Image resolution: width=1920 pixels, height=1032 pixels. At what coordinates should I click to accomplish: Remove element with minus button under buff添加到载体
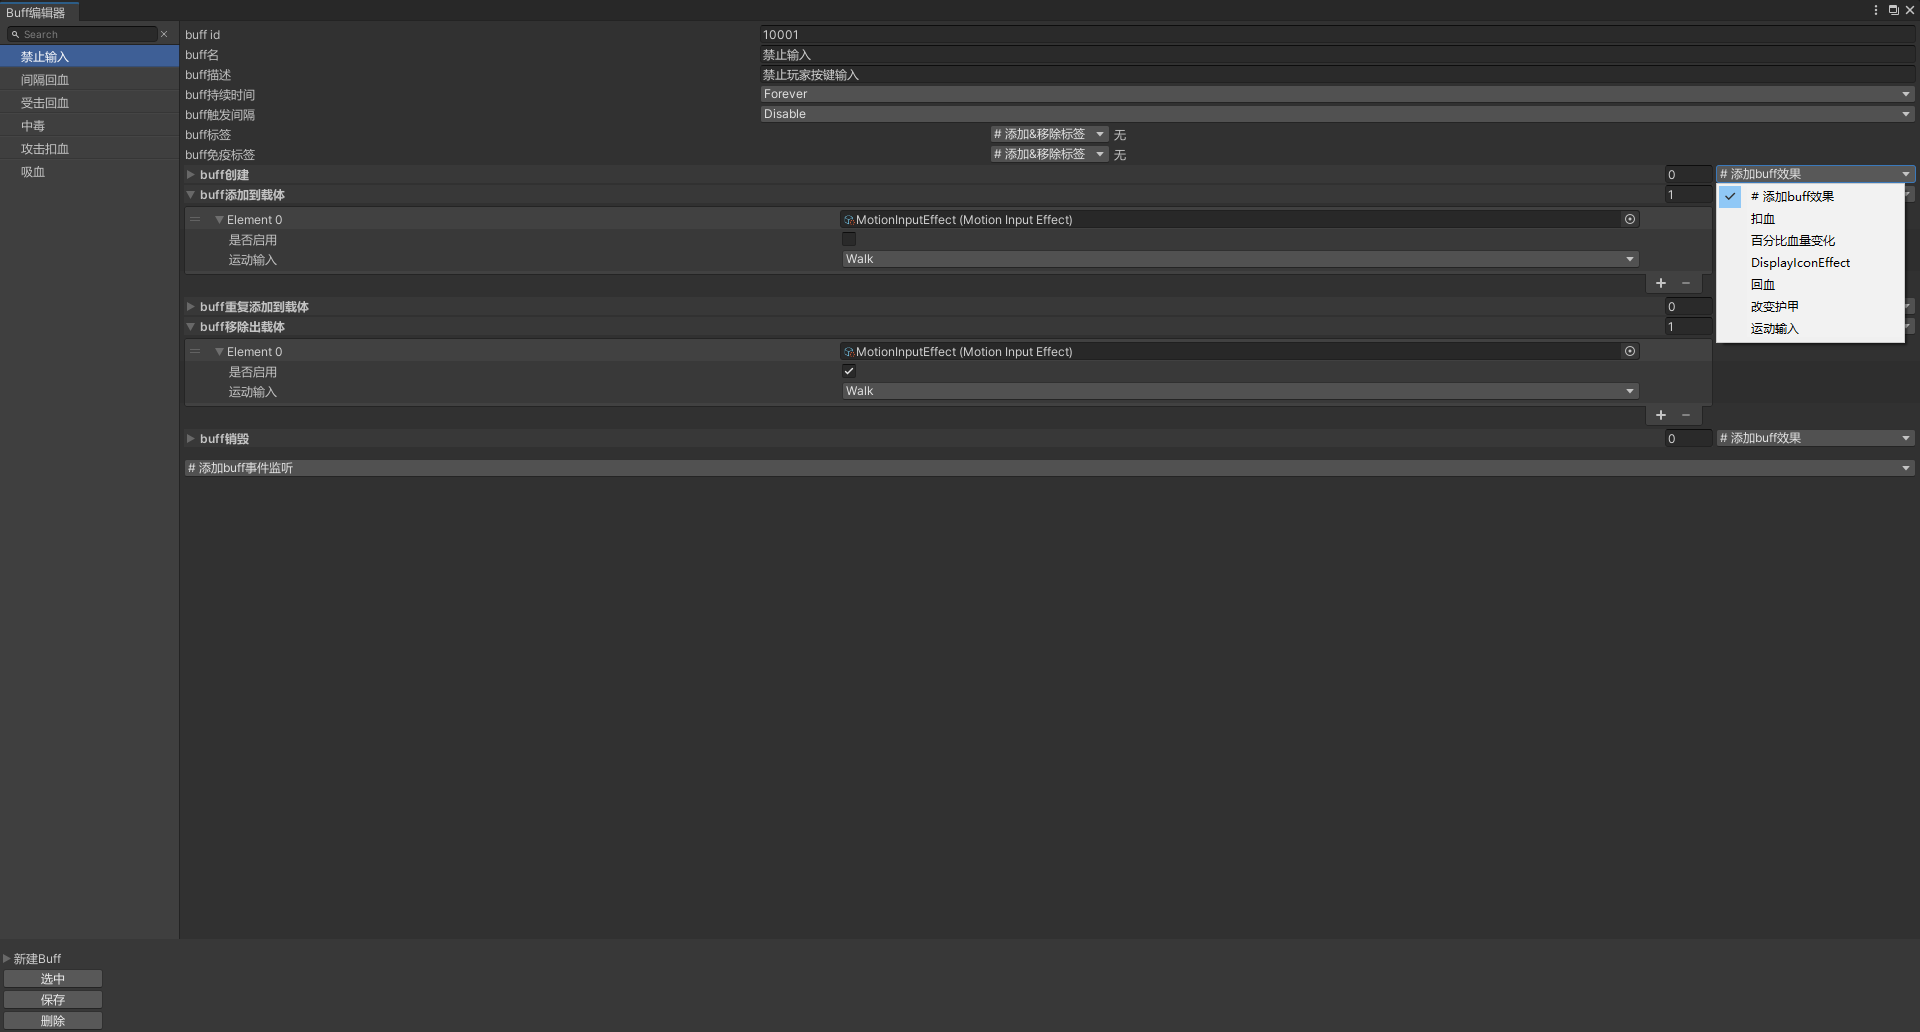1686,283
